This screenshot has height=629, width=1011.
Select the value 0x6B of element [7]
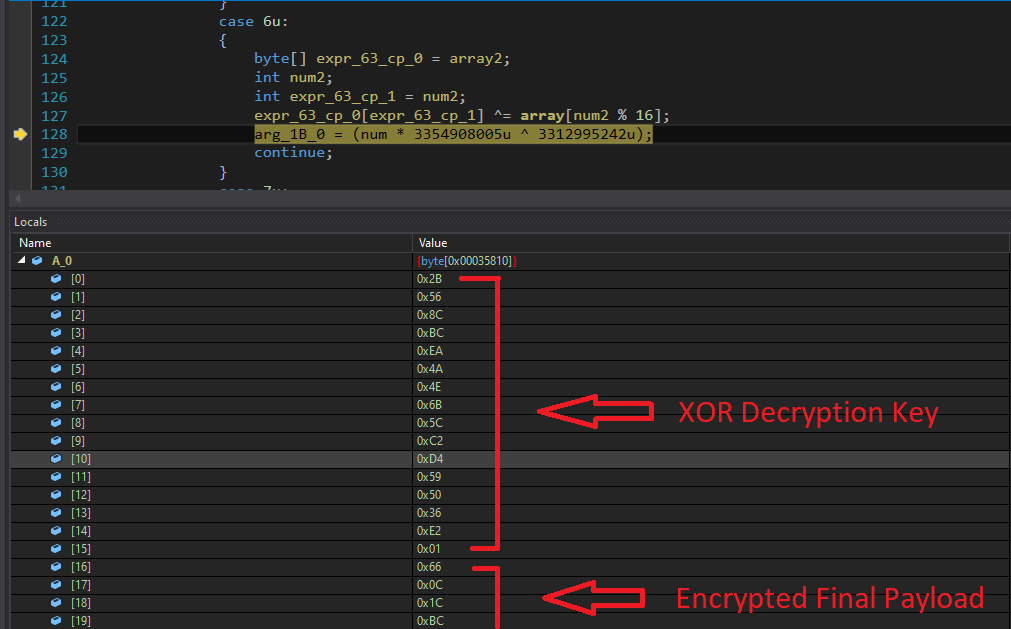coord(430,405)
